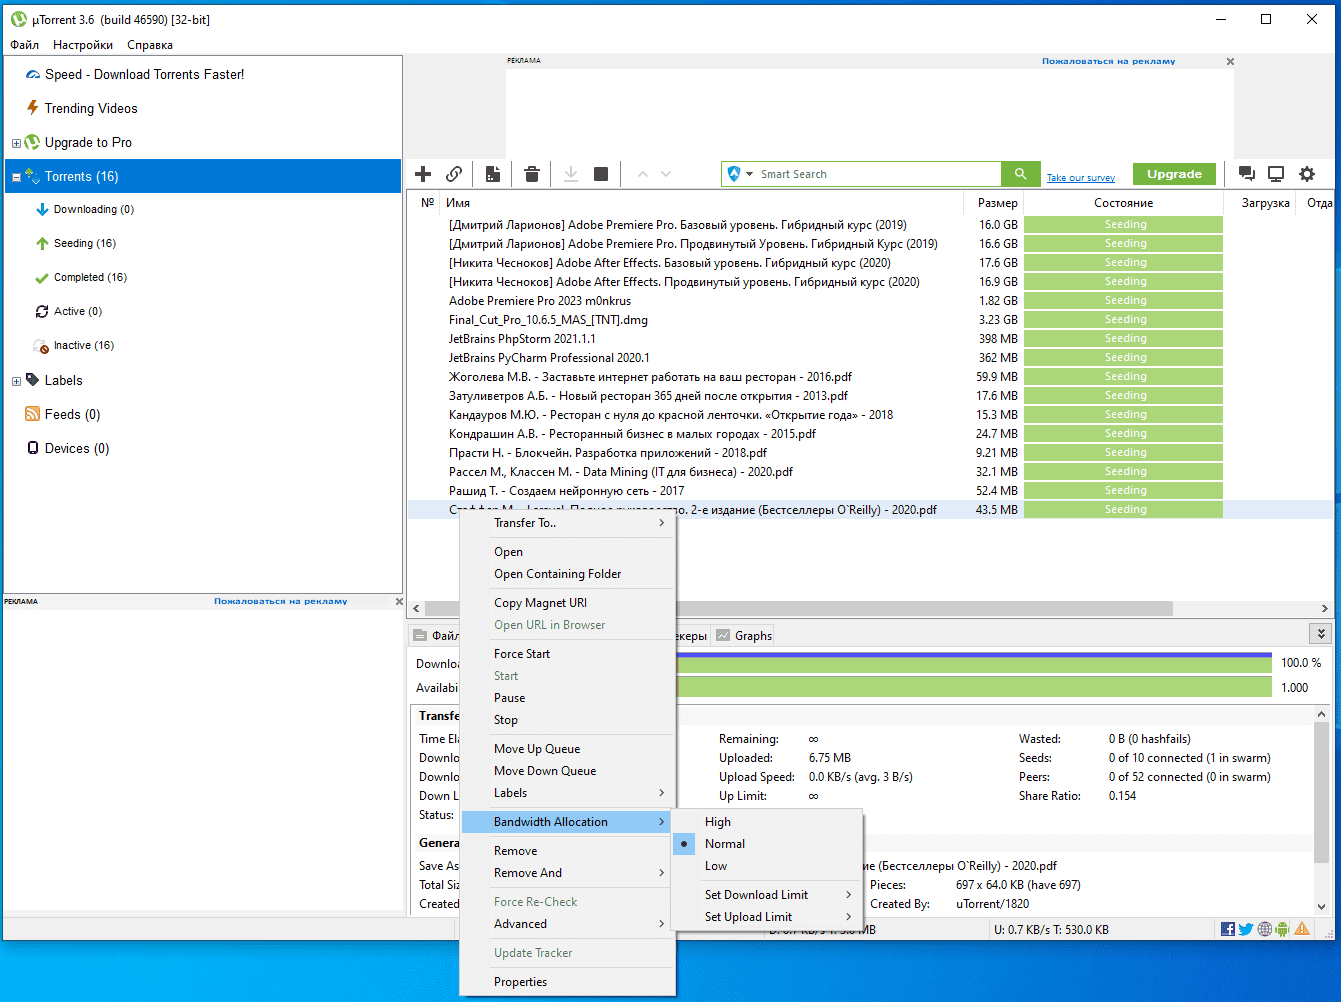Click the Android icon in status bar
Screen dimensions: 1341x1002
1283,929
